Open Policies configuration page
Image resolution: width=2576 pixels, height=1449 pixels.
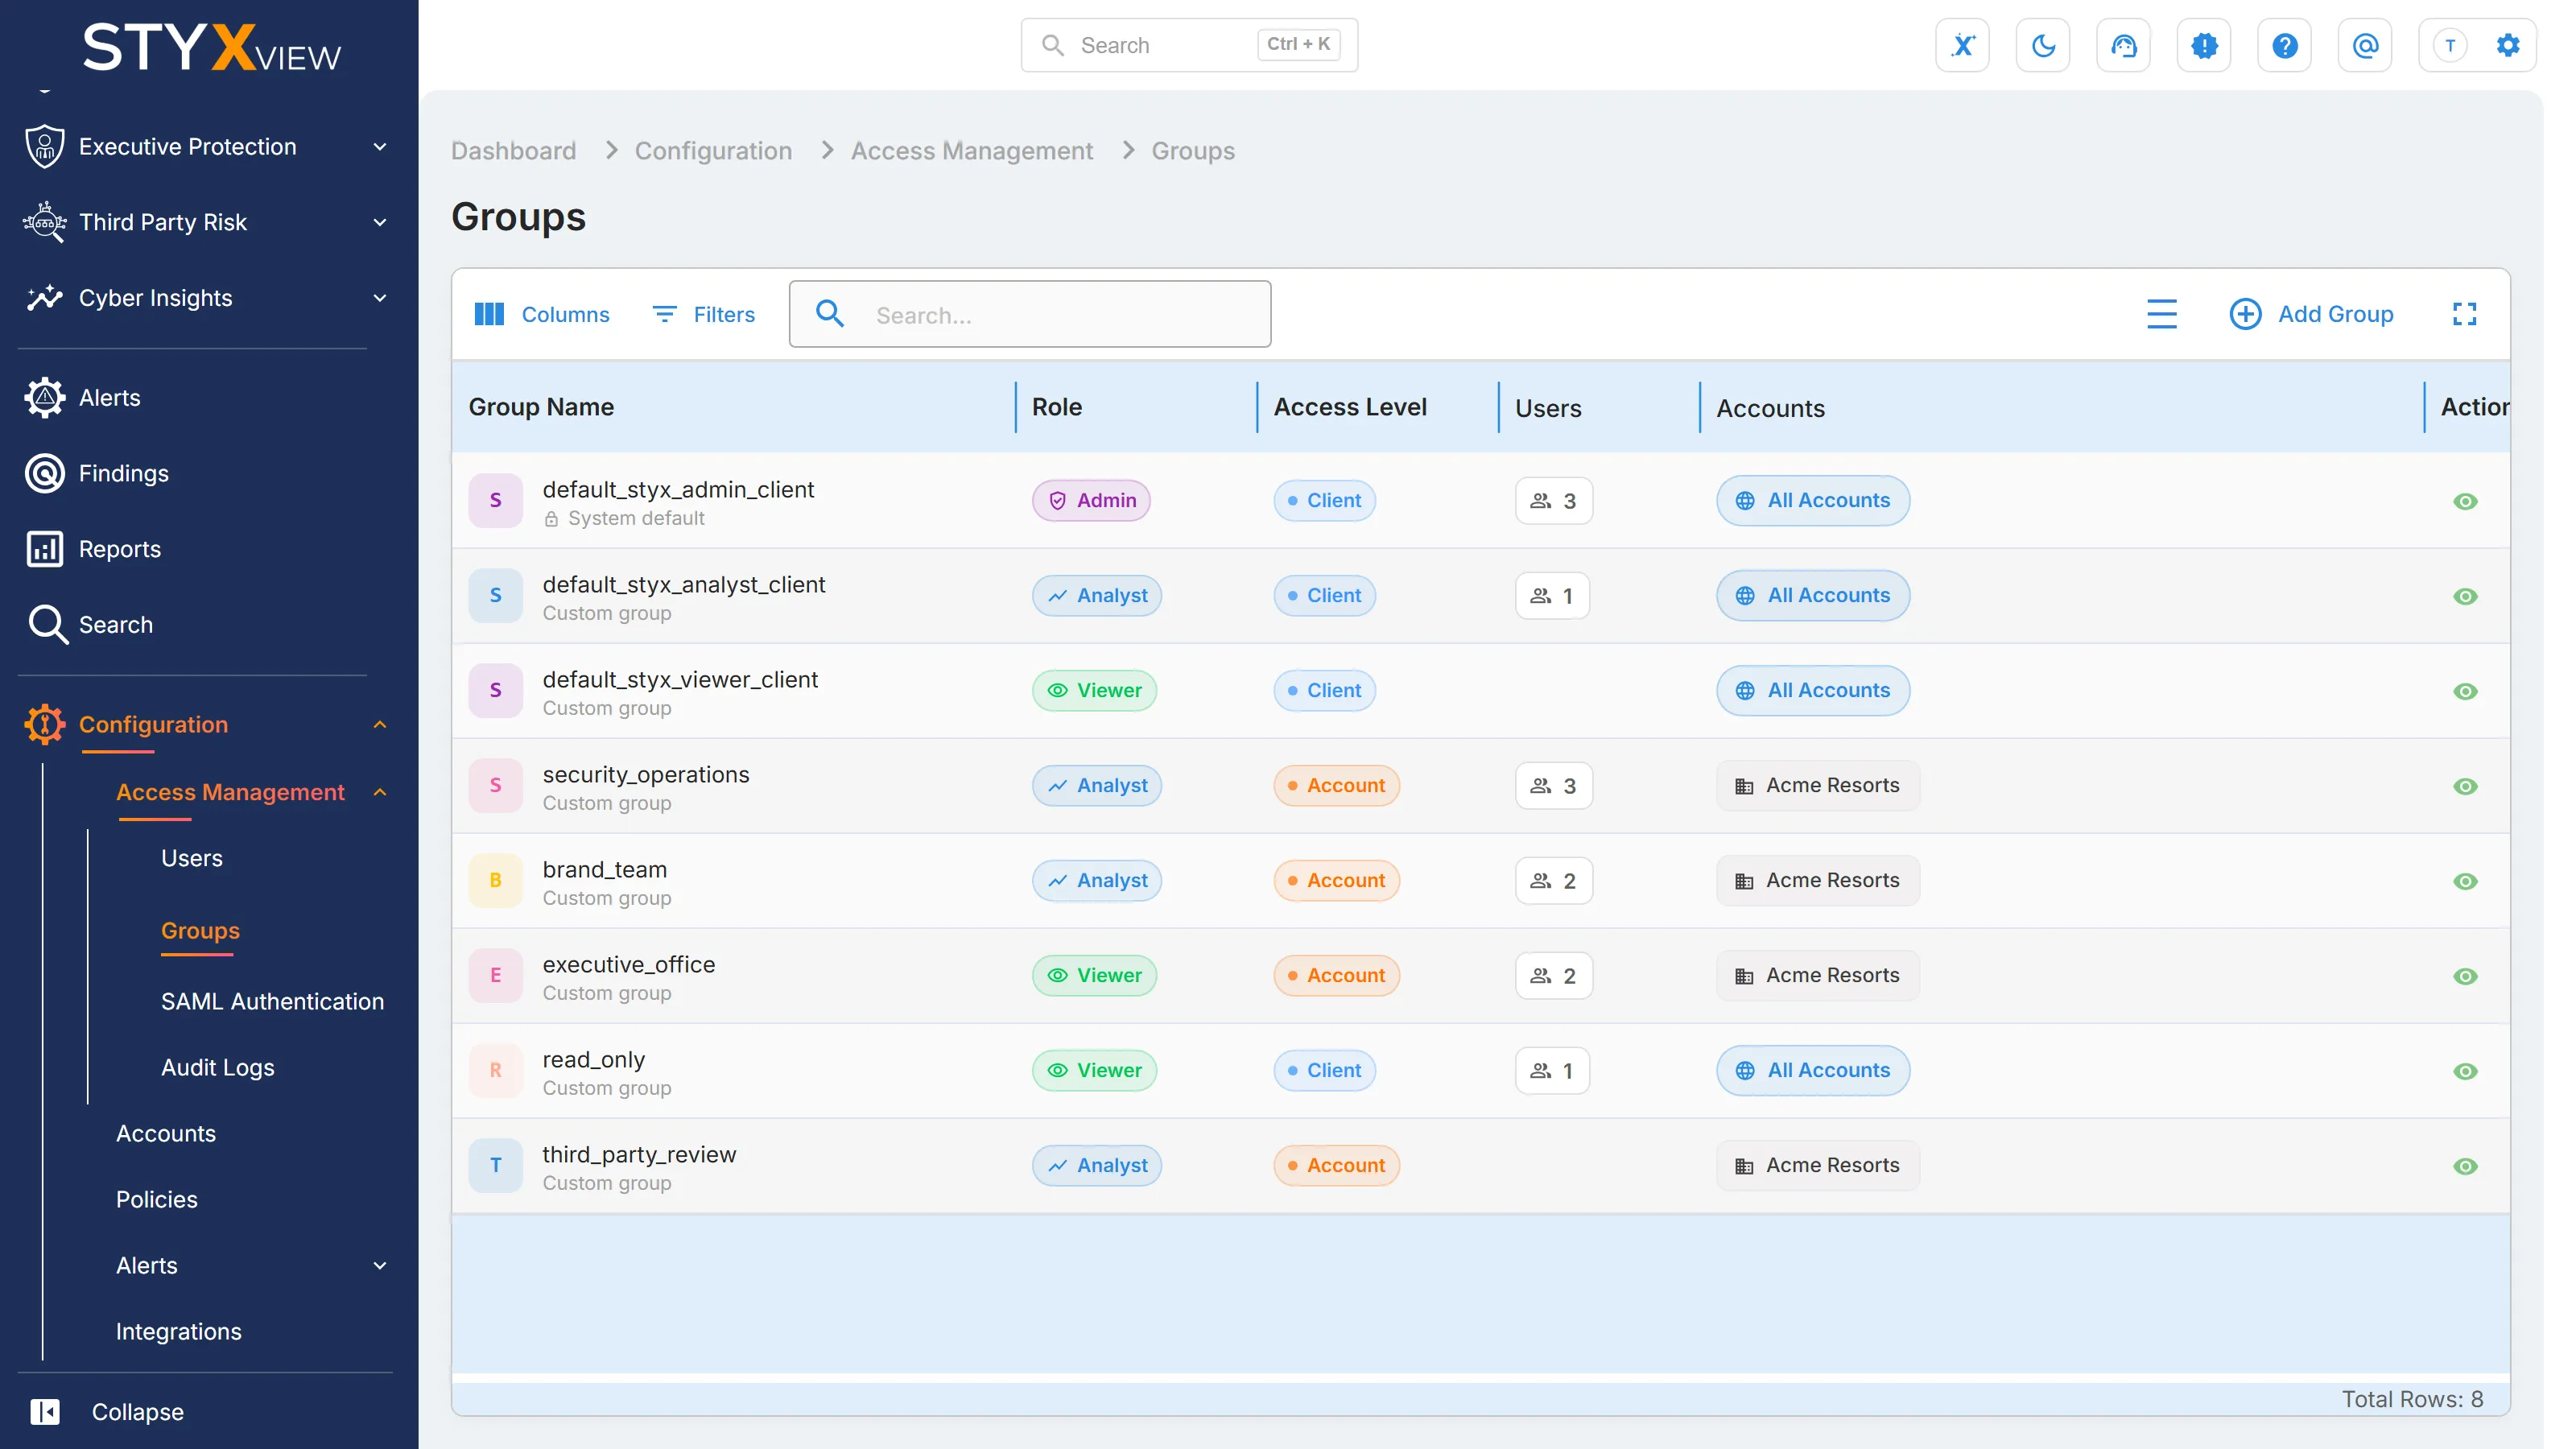(157, 1199)
